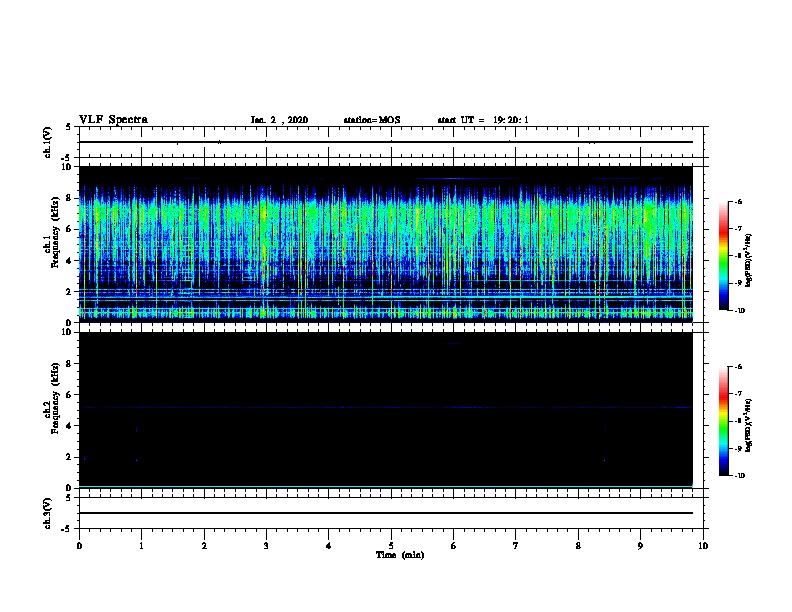Click the "9" tick on Time axis
The height and width of the screenshot is (612, 792).
pyautogui.click(x=640, y=546)
